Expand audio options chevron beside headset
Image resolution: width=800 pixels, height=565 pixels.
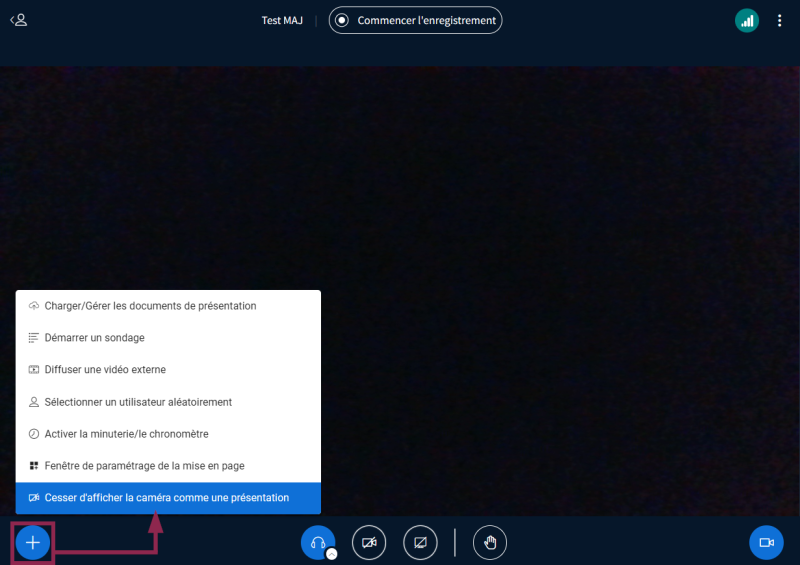332,553
